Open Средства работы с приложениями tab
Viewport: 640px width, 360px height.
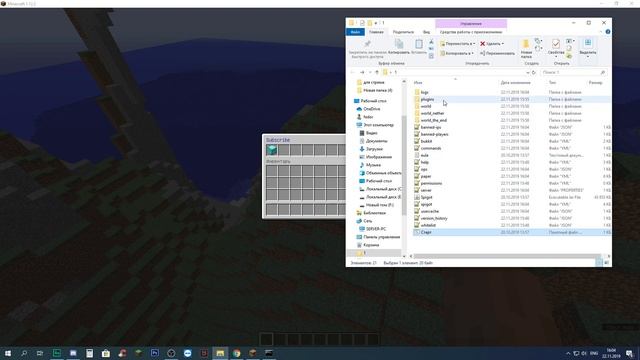(x=471, y=32)
